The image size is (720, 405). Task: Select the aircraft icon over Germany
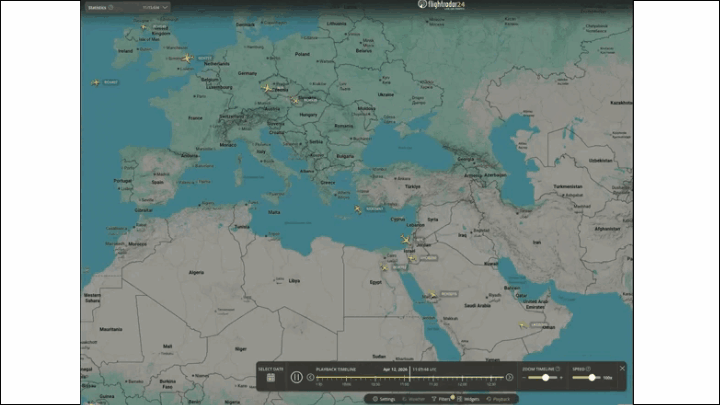pyautogui.click(x=266, y=87)
